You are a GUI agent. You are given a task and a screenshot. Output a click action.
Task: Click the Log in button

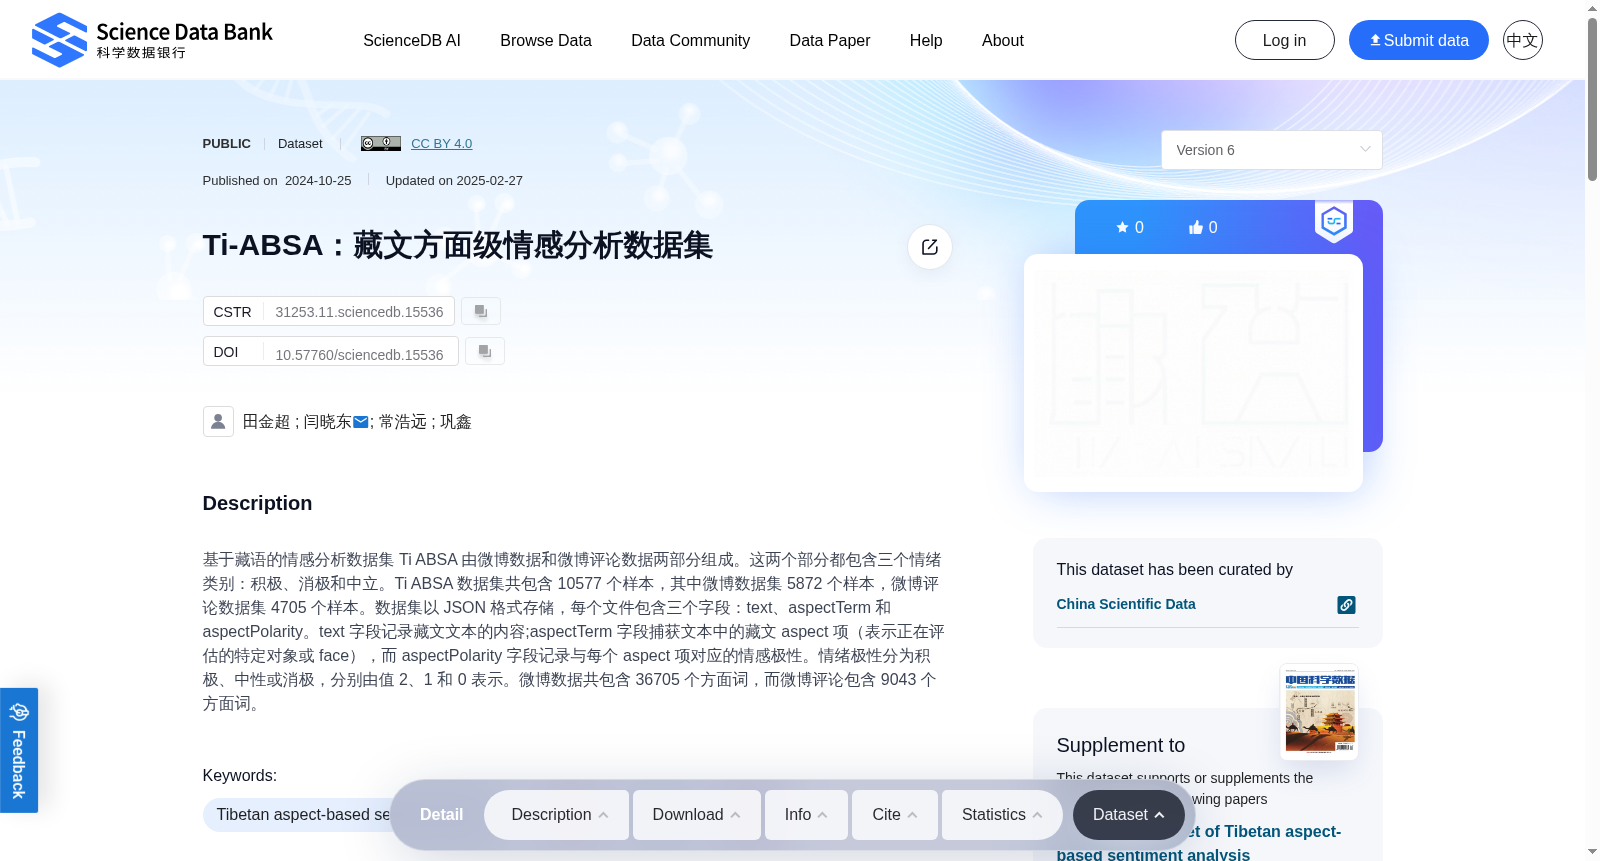[x=1284, y=40]
